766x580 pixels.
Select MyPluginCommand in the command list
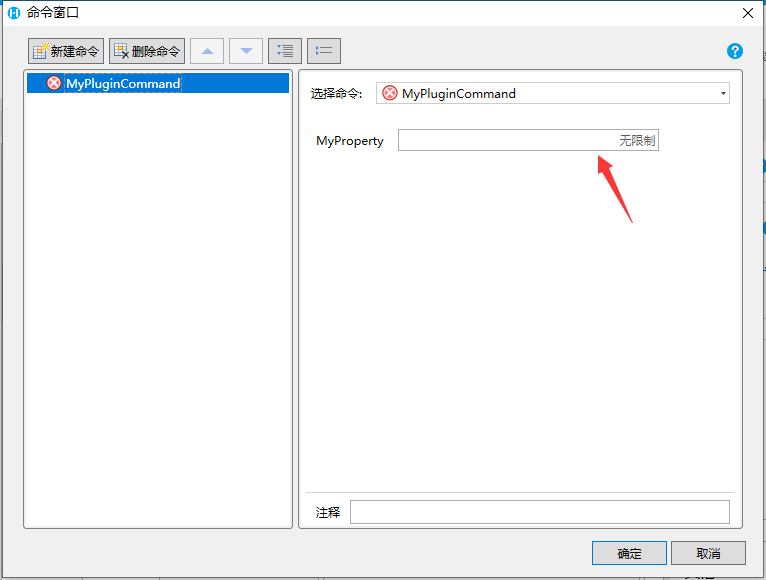pyautogui.click(x=158, y=84)
